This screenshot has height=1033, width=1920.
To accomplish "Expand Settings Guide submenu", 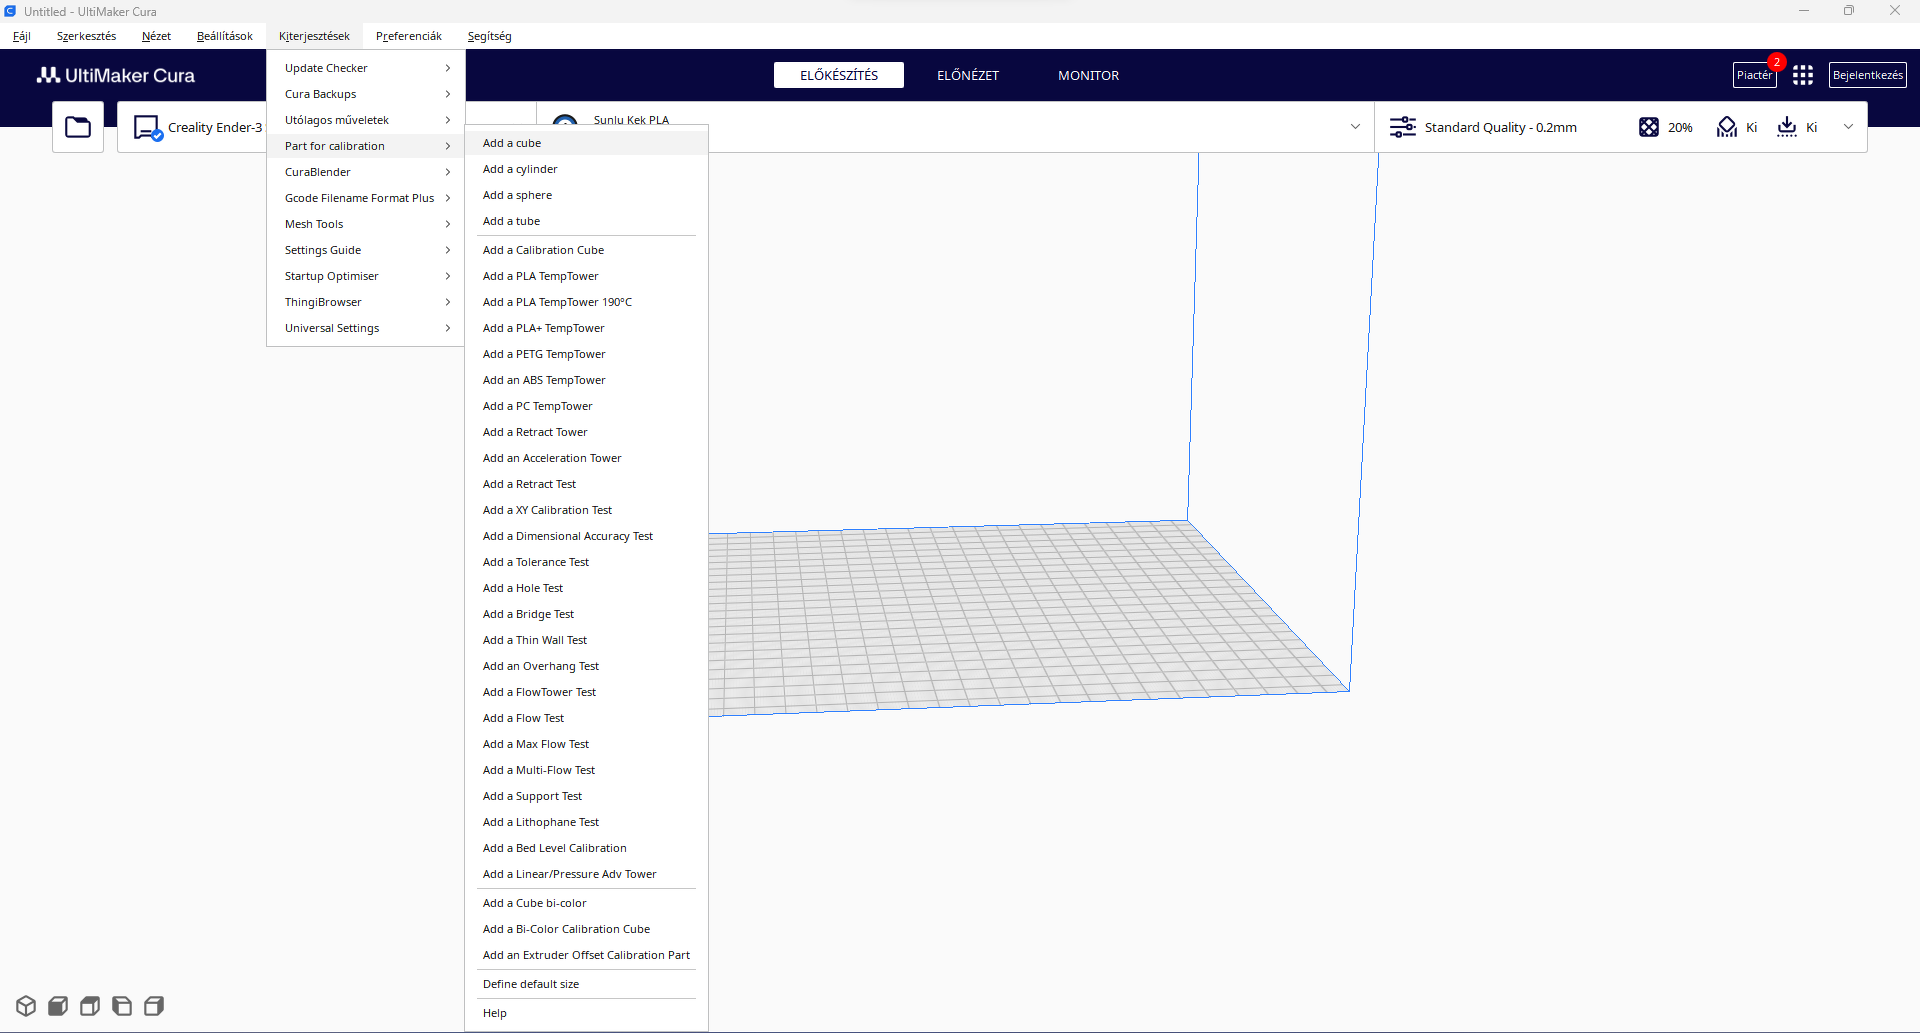I will pos(366,250).
